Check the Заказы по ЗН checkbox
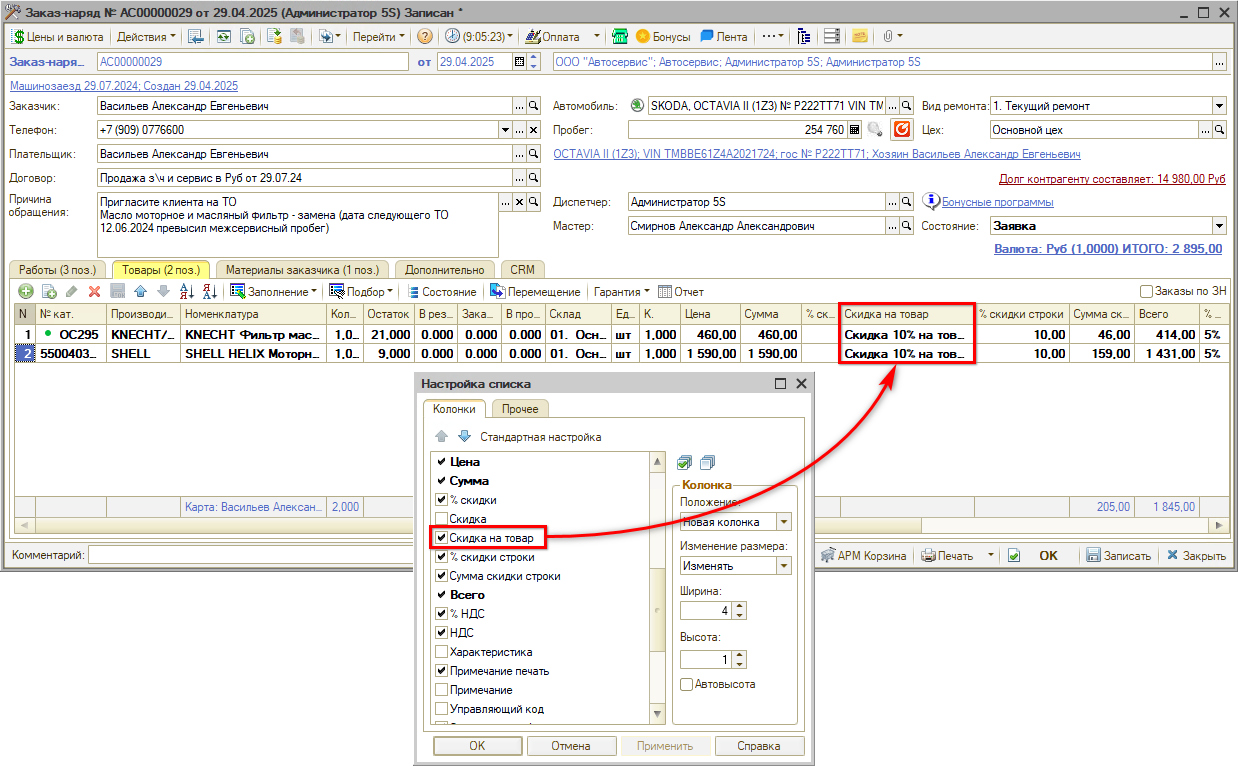The height and width of the screenshot is (766, 1238). pyautogui.click(x=1147, y=292)
